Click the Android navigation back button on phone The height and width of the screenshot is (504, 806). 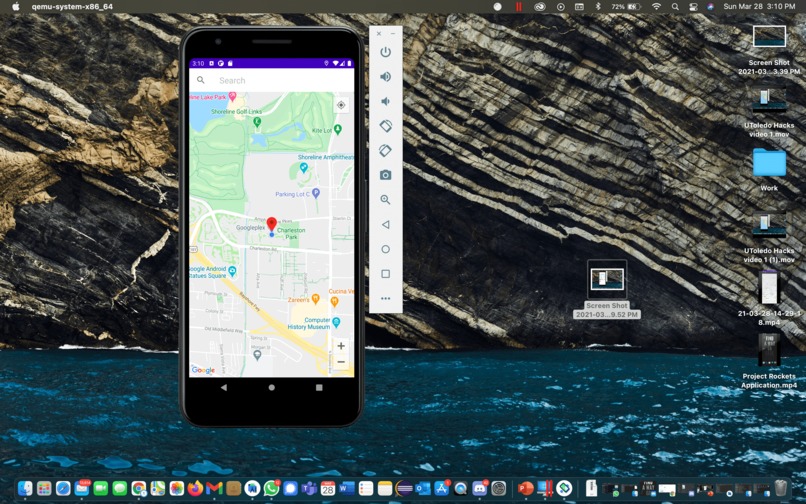[x=224, y=387]
